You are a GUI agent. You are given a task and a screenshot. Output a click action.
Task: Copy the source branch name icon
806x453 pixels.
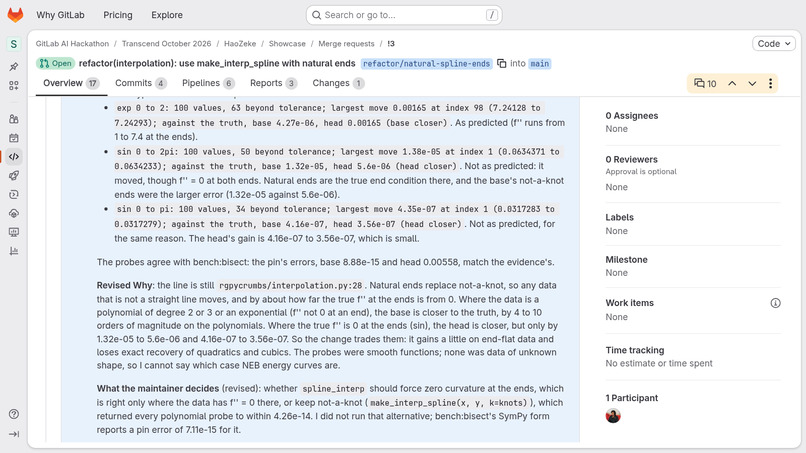click(502, 63)
